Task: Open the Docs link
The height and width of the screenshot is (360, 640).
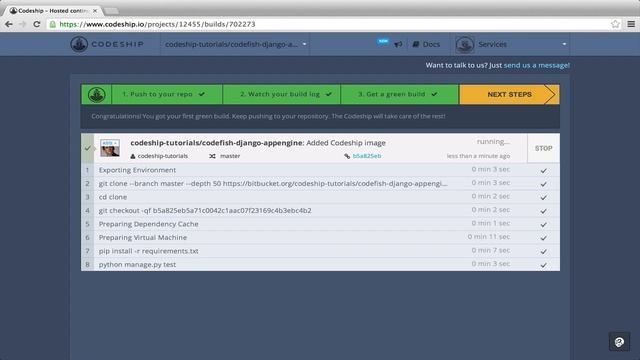Action: (x=426, y=44)
